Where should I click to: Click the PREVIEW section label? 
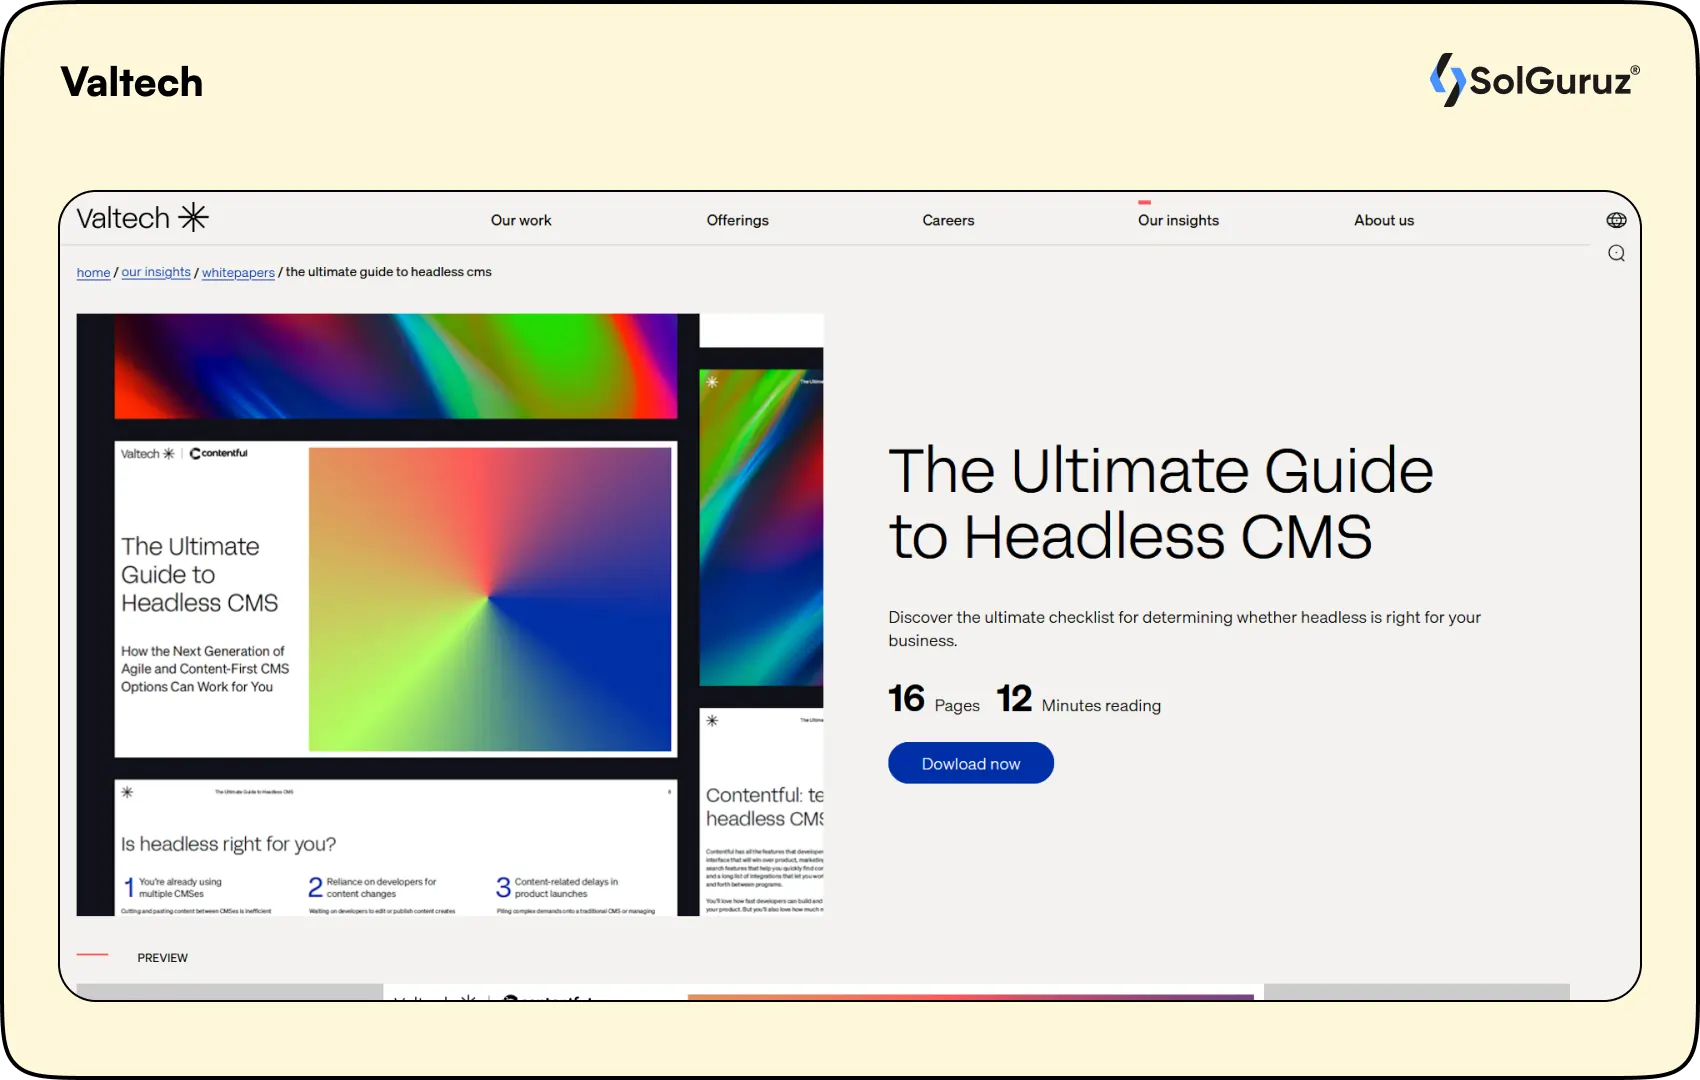coord(162,957)
